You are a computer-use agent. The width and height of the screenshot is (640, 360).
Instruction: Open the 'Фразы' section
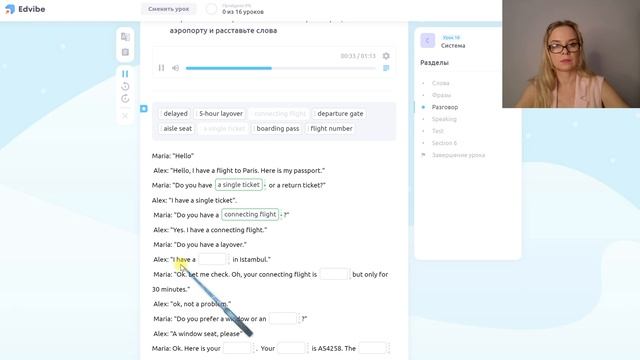point(441,95)
